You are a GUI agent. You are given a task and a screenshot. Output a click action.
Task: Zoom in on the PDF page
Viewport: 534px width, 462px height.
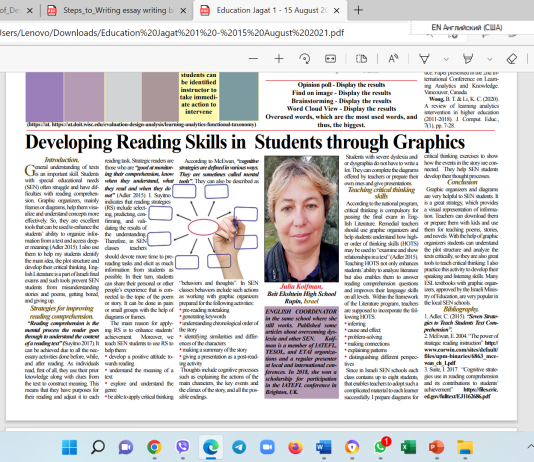[x=279, y=59]
